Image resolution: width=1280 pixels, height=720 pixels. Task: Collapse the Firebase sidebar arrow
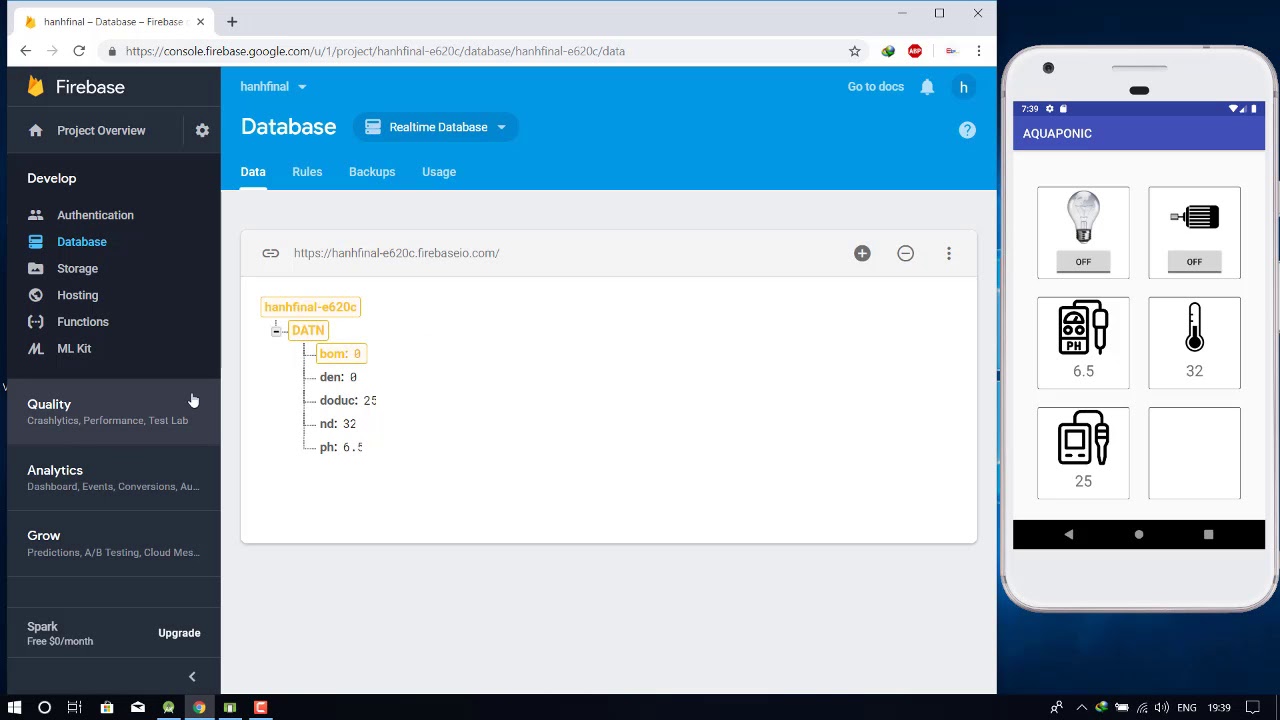[192, 677]
